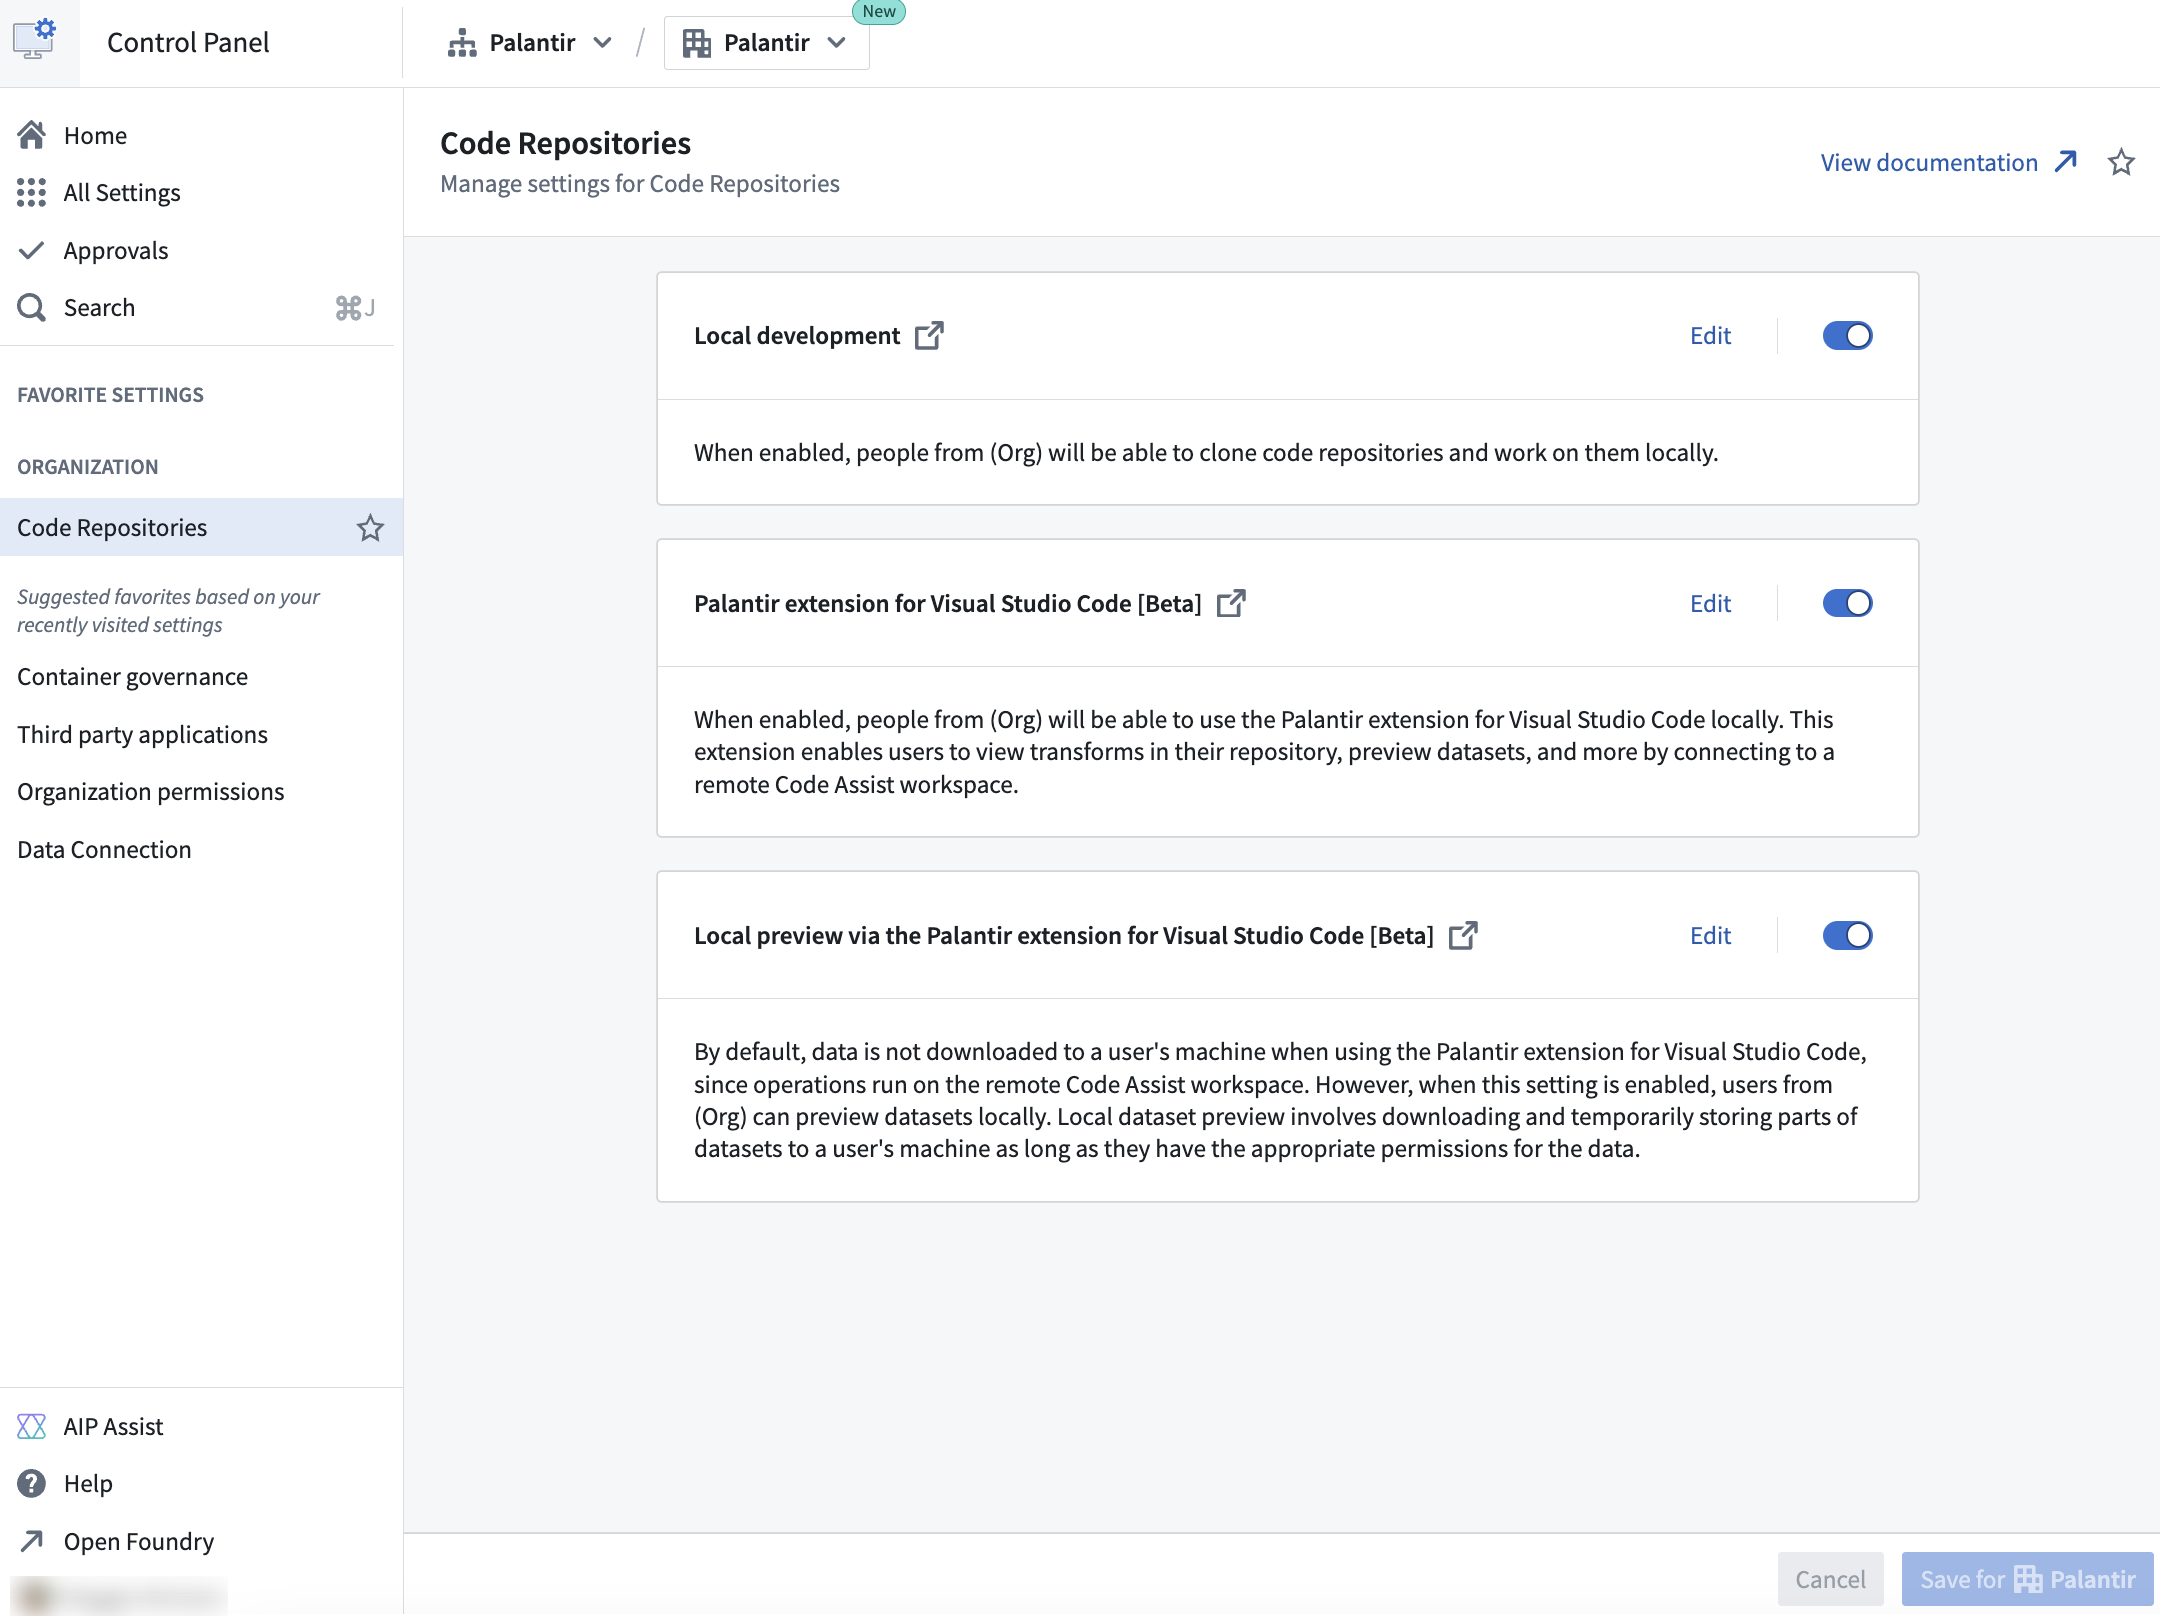2160x1616 pixels.
Task: Open Organization permissions setting
Action: pos(150,791)
